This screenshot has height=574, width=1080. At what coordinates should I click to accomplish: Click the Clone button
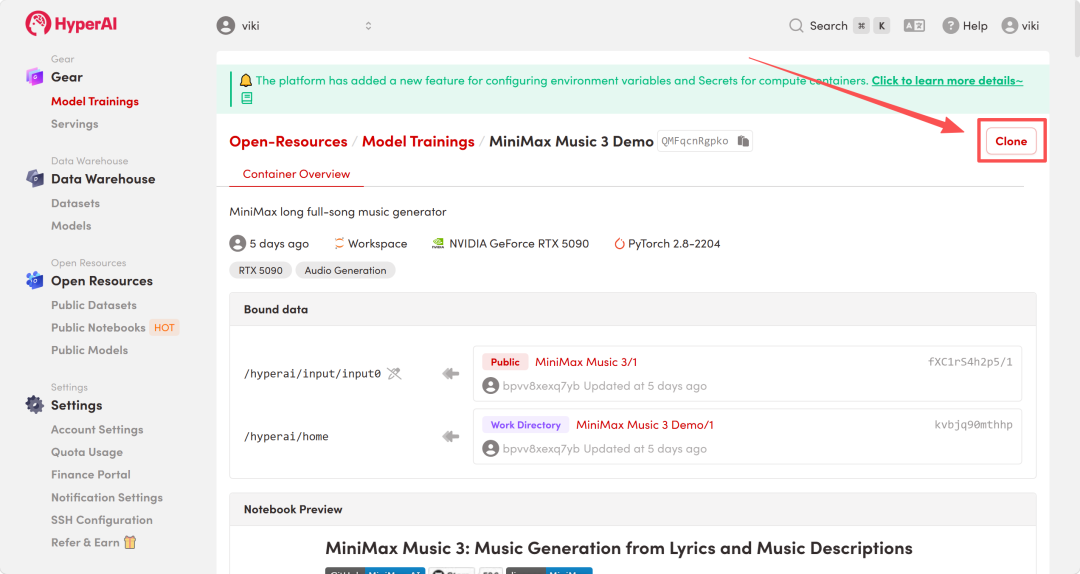1010,141
